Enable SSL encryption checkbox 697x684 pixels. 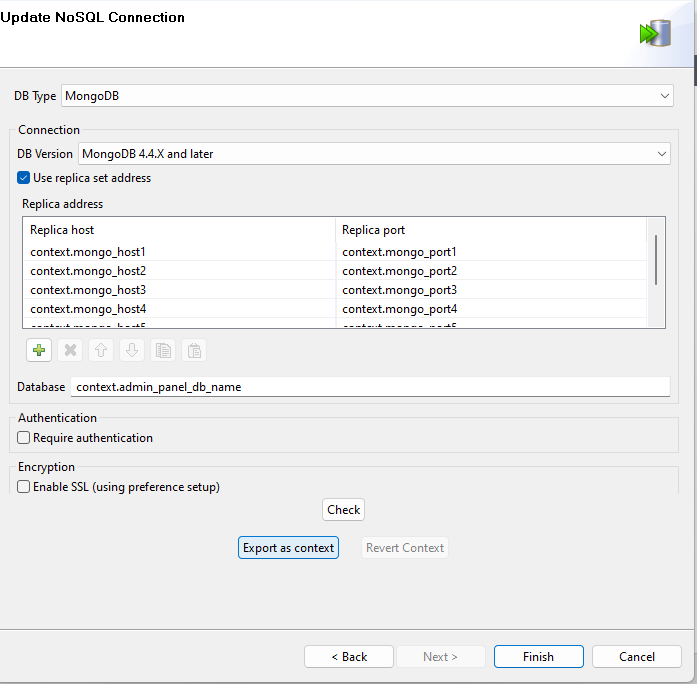[x=24, y=487]
